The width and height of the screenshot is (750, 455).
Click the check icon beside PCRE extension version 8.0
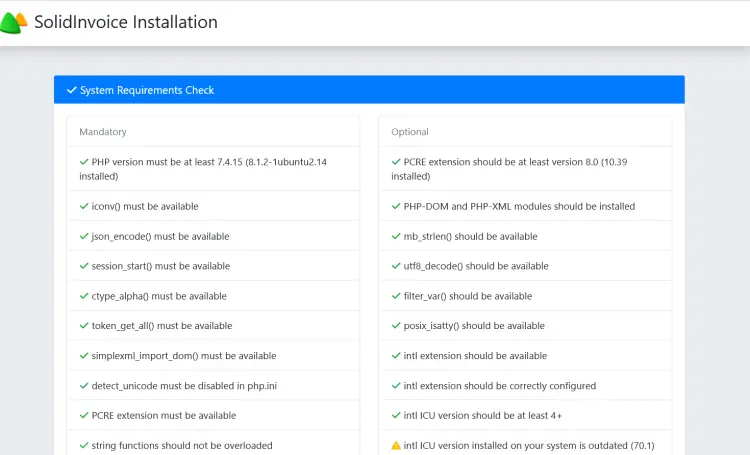(396, 161)
